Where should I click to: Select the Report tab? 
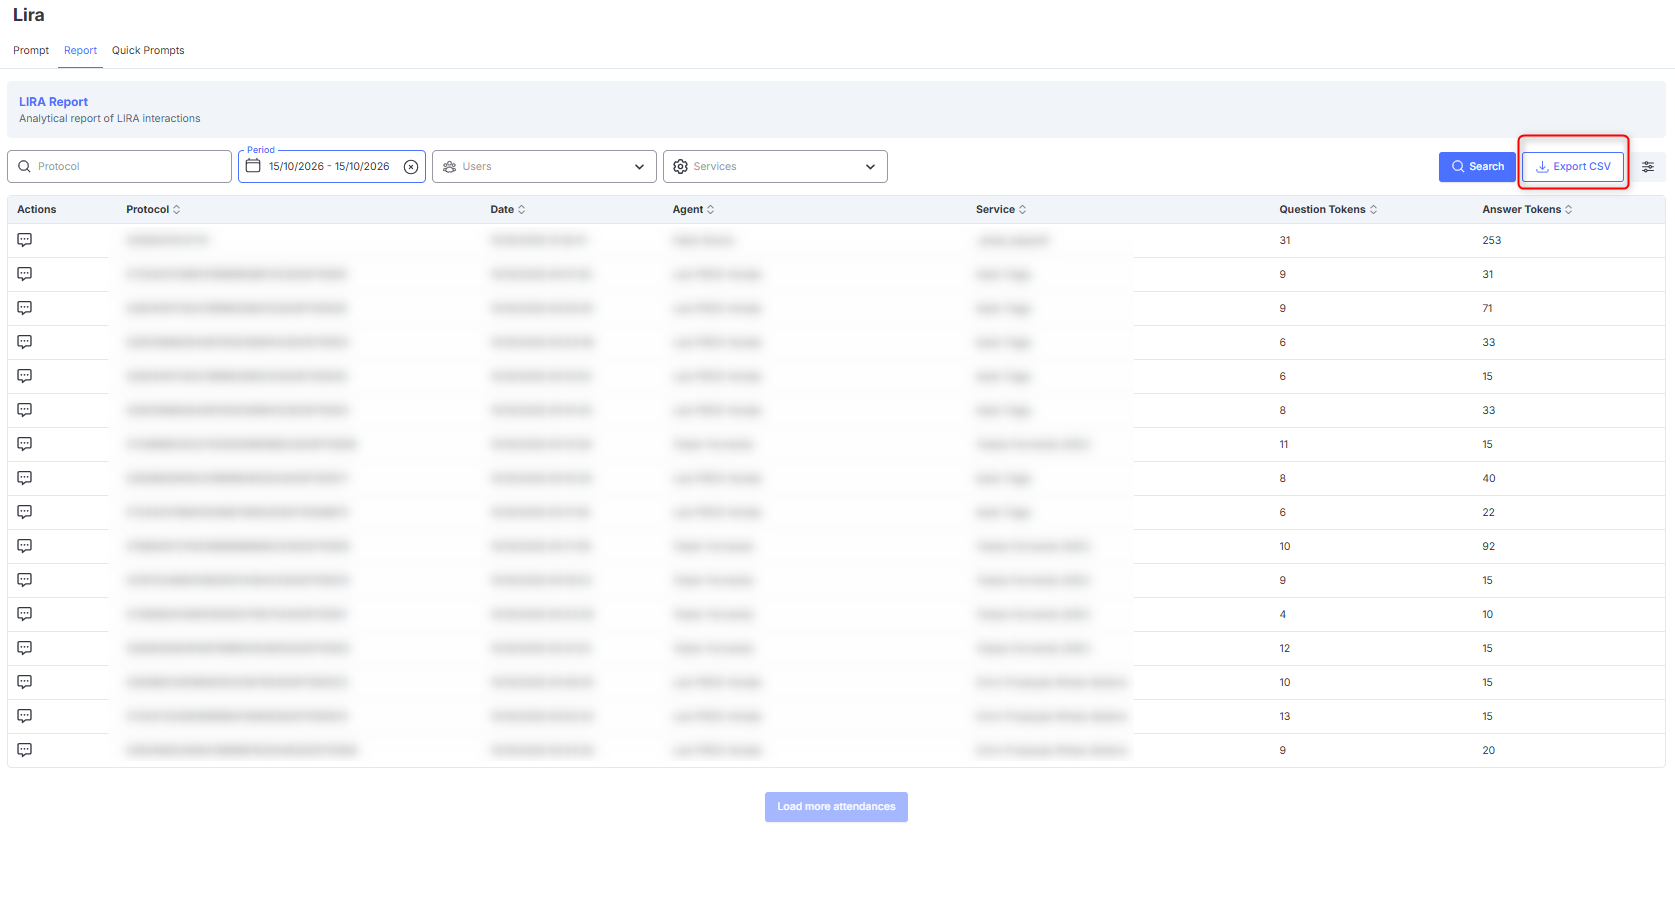pos(80,50)
